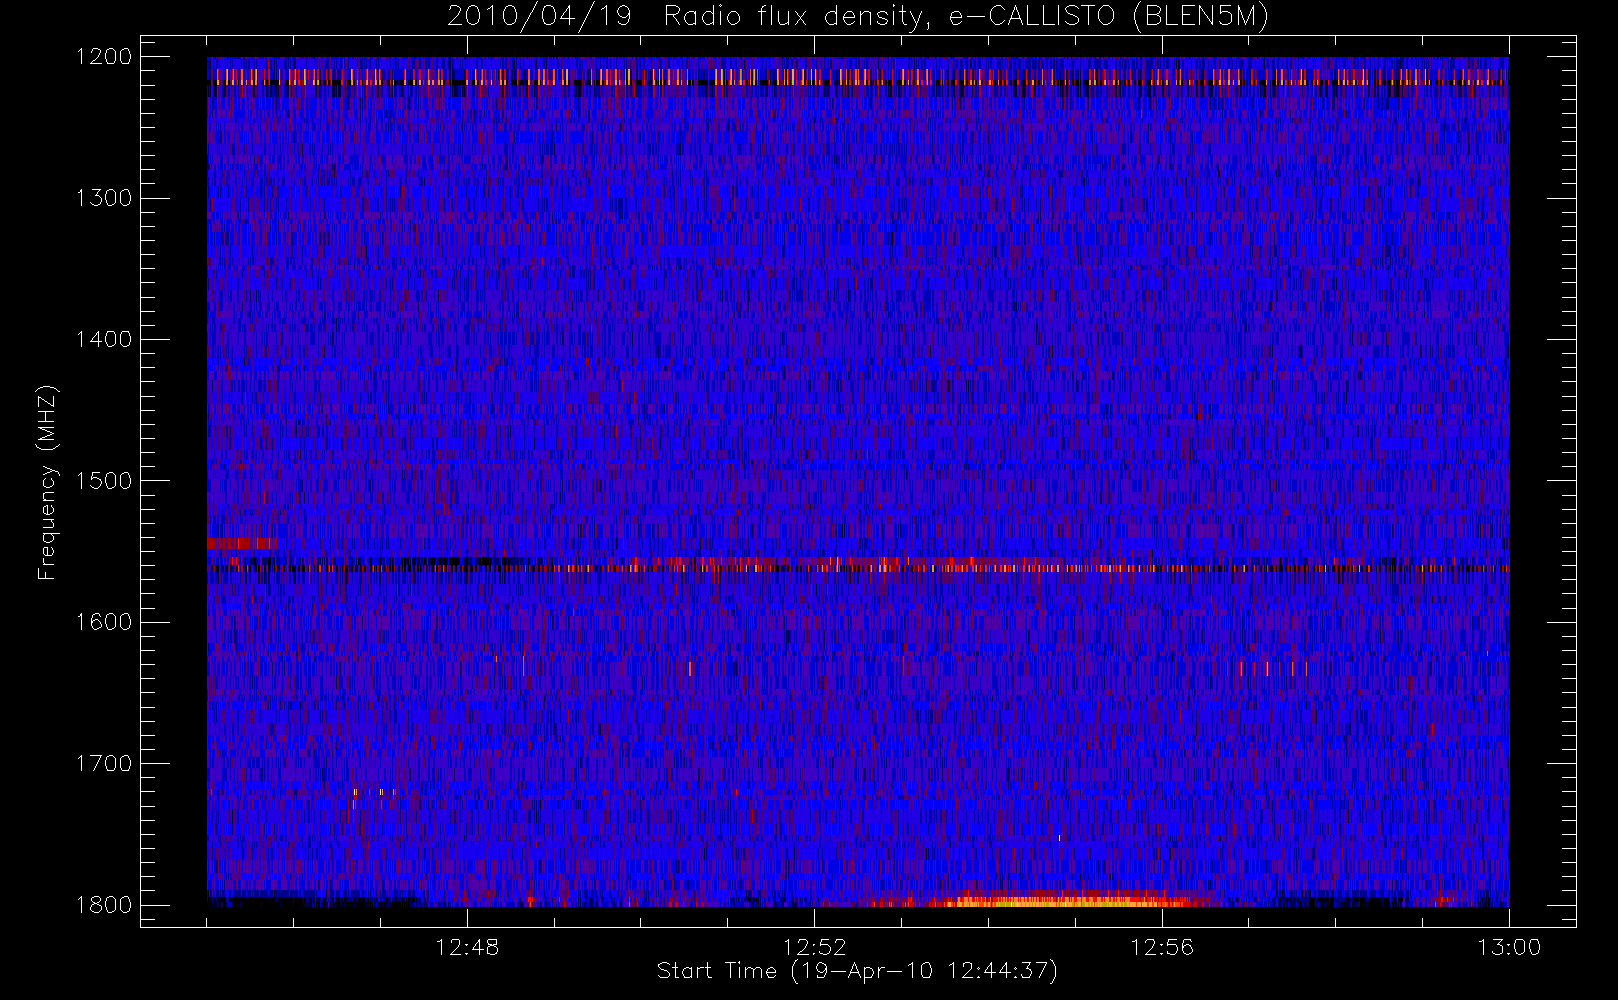Select the 1400 frequency tick label

[104, 339]
